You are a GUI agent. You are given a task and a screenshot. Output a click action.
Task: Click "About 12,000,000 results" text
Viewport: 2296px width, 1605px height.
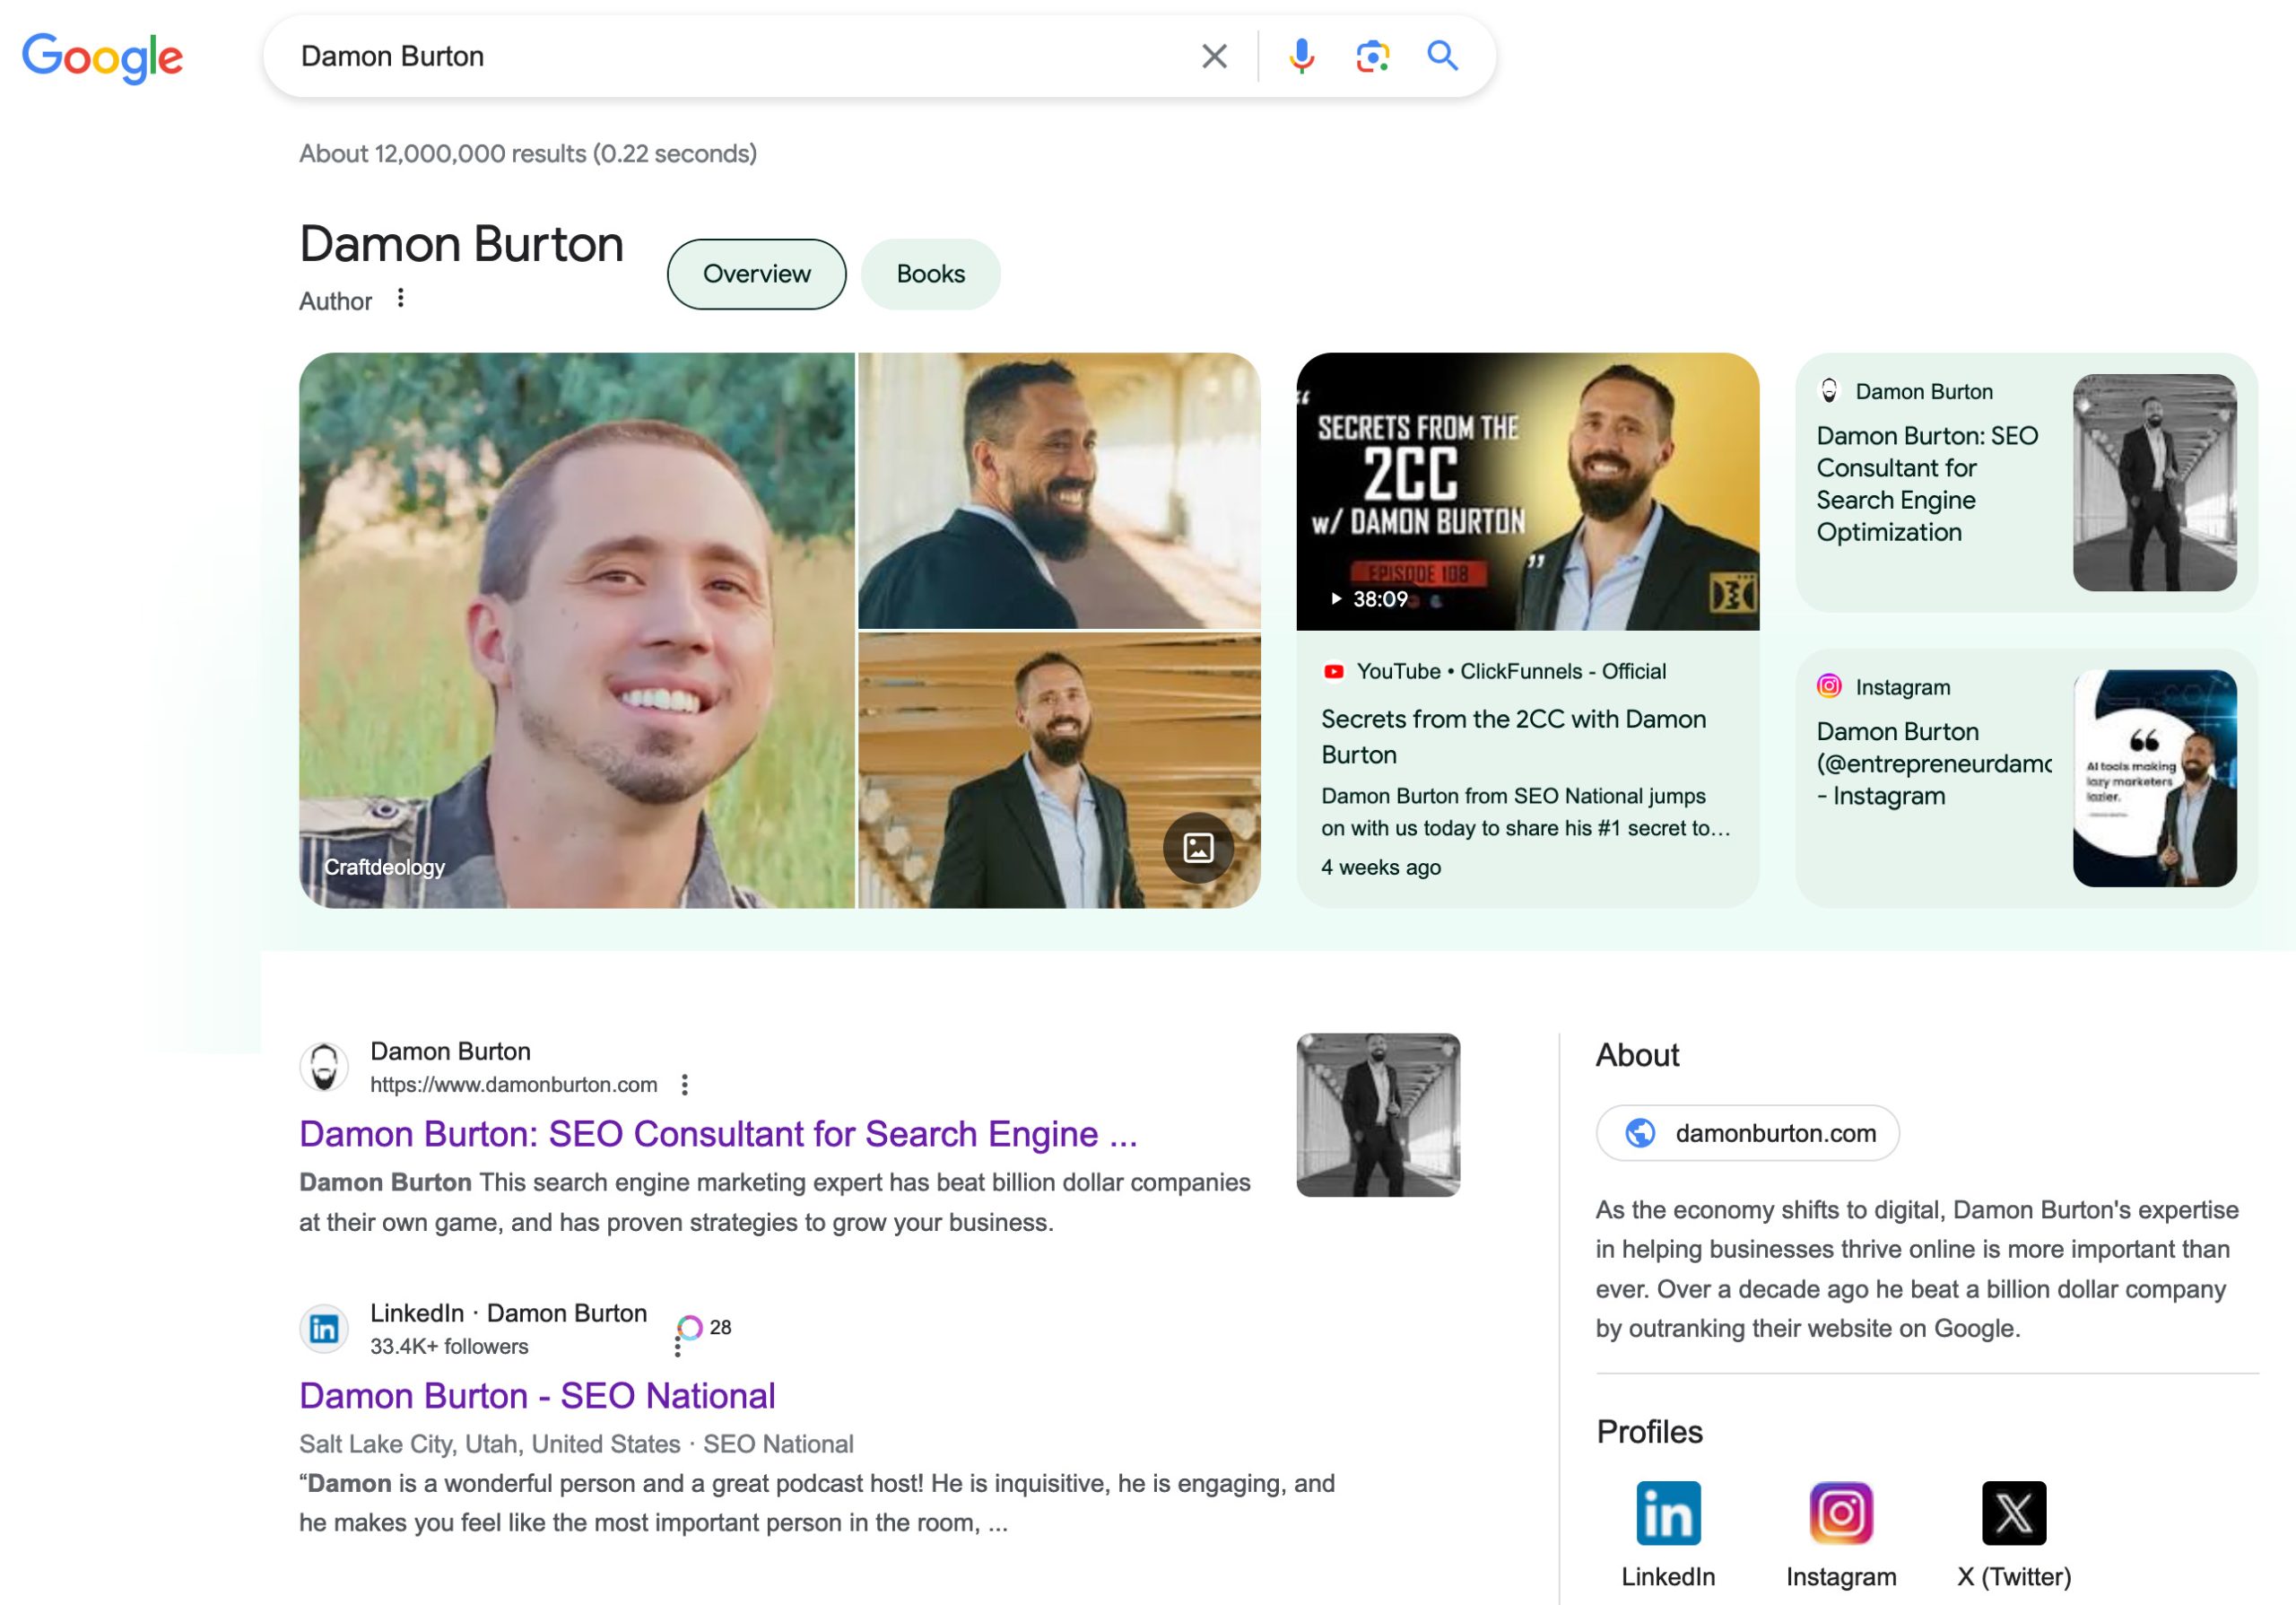[443, 154]
